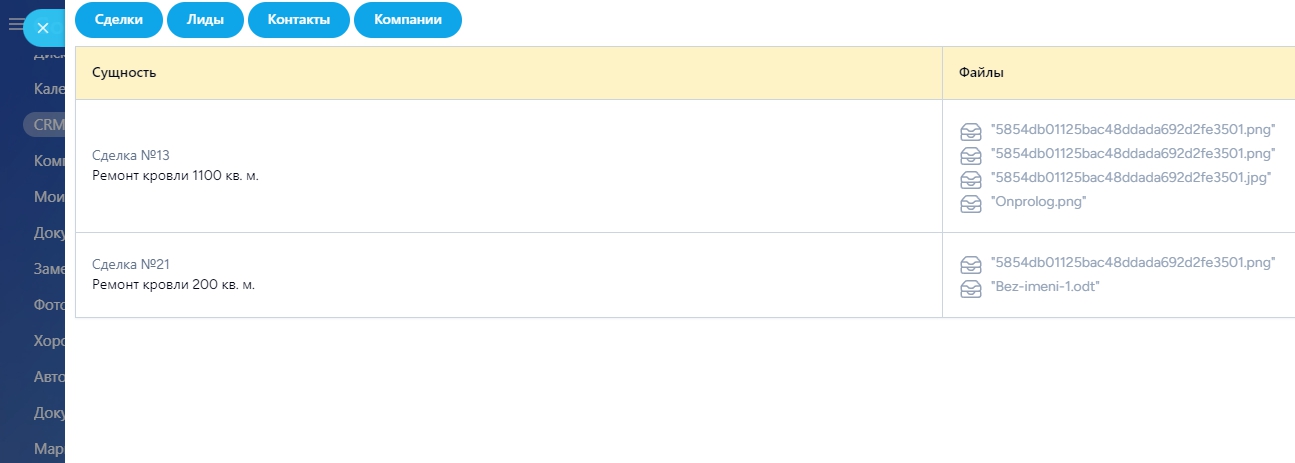
Task: Switch to the Лиды tab
Action: pyautogui.click(x=205, y=20)
